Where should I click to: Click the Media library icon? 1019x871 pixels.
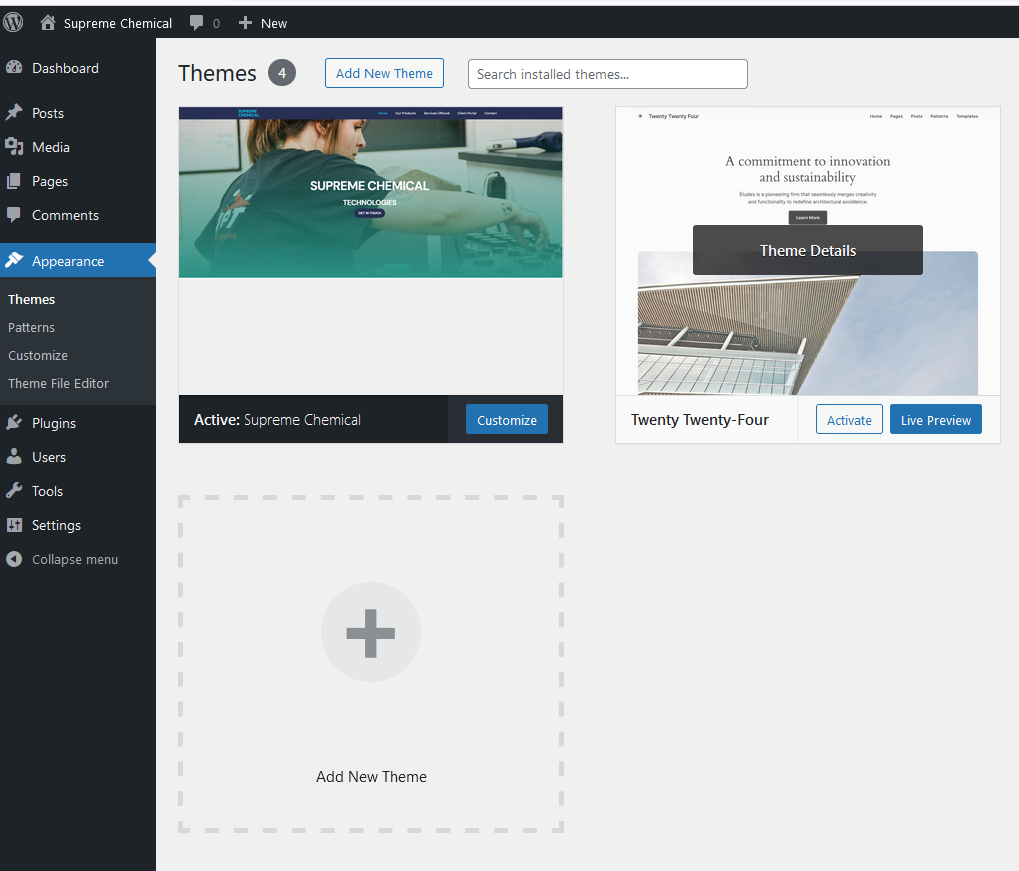[x=14, y=147]
